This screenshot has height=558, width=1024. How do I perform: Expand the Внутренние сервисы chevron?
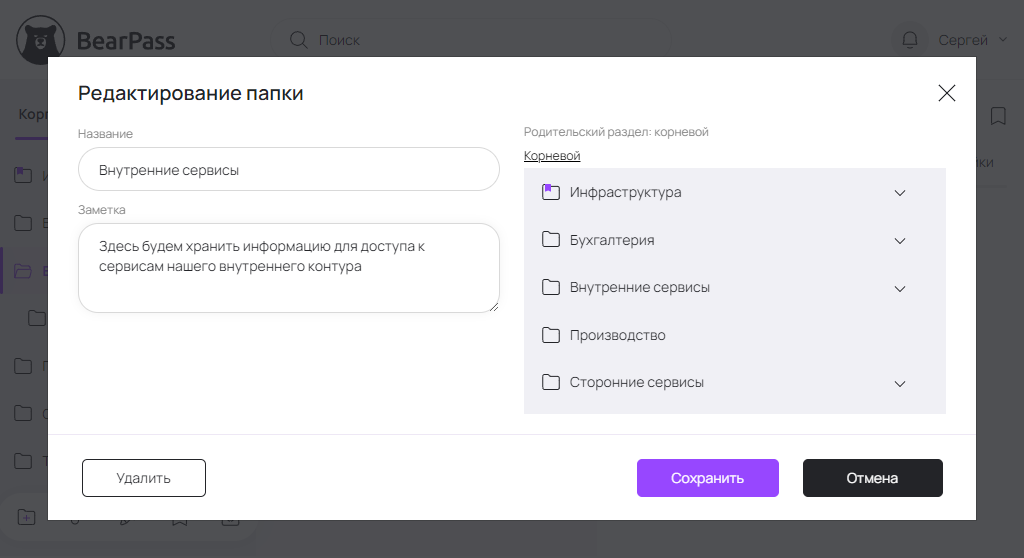pos(899,288)
